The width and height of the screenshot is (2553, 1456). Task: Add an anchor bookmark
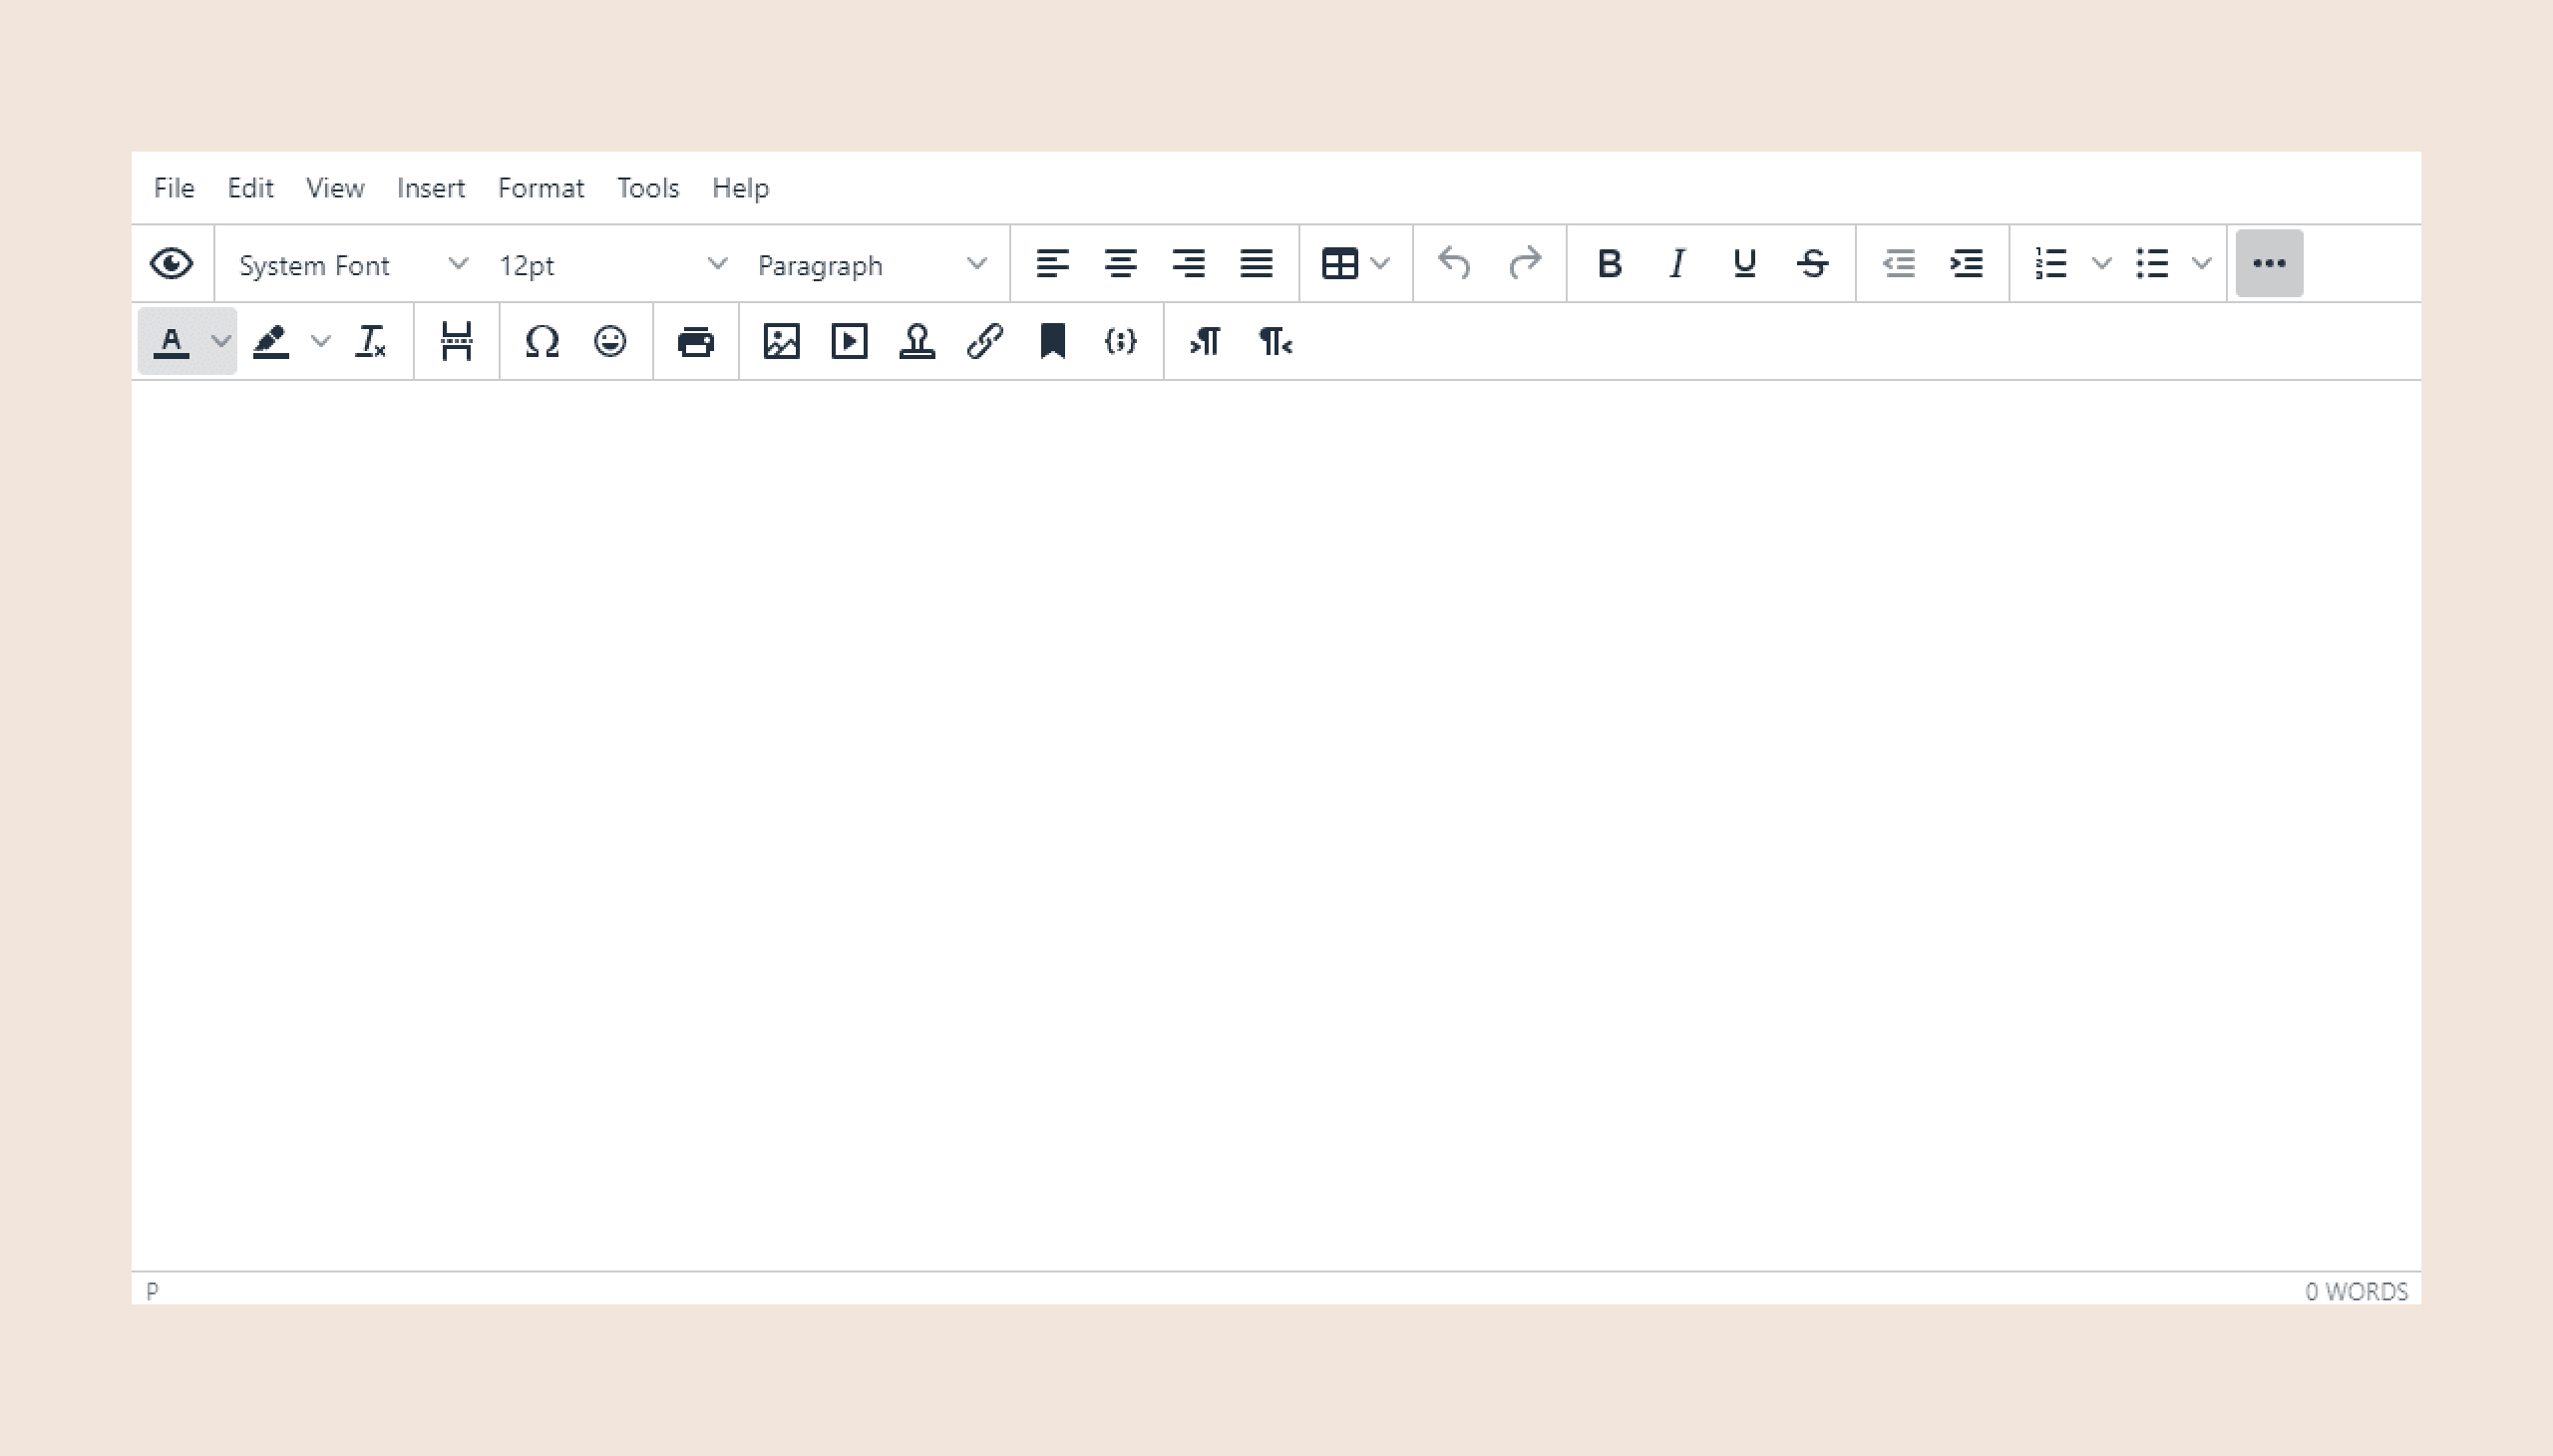click(1052, 342)
